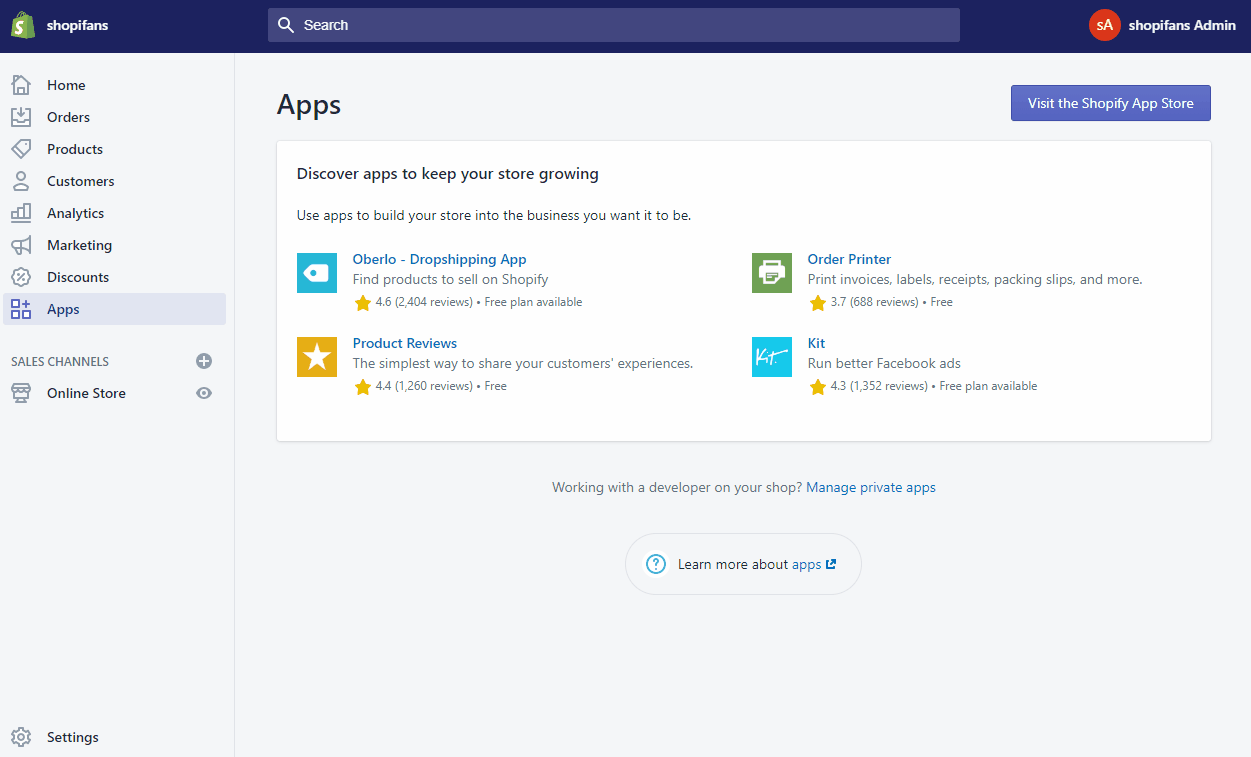1251x757 pixels.
Task: Open the Product Reviews link
Action: click(x=405, y=343)
